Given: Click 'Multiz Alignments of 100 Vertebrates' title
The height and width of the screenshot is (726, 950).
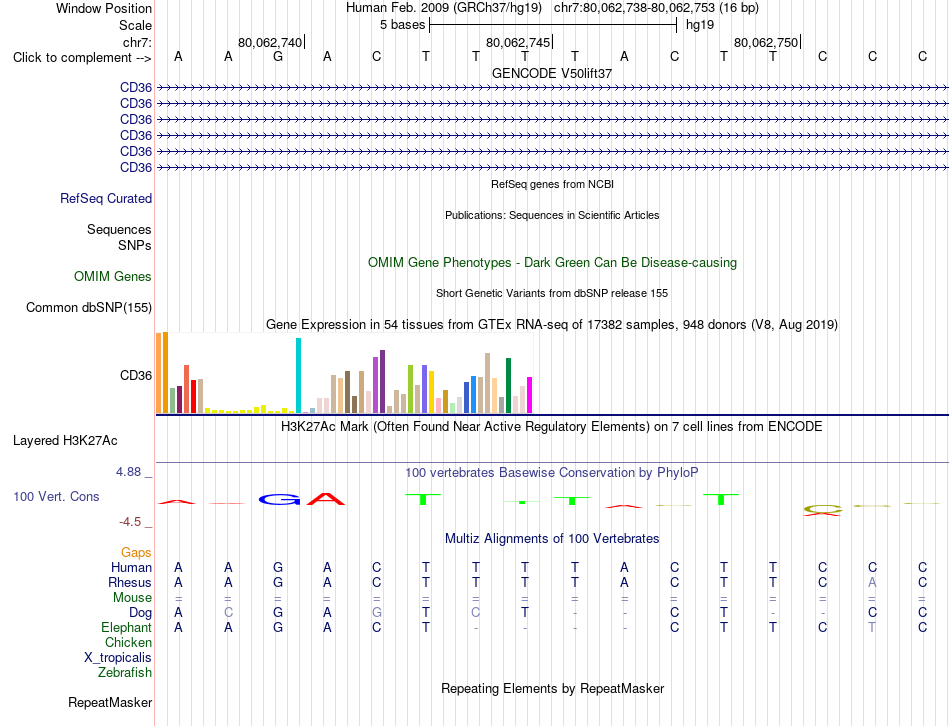Looking at the screenshot, I should point(552,539).
